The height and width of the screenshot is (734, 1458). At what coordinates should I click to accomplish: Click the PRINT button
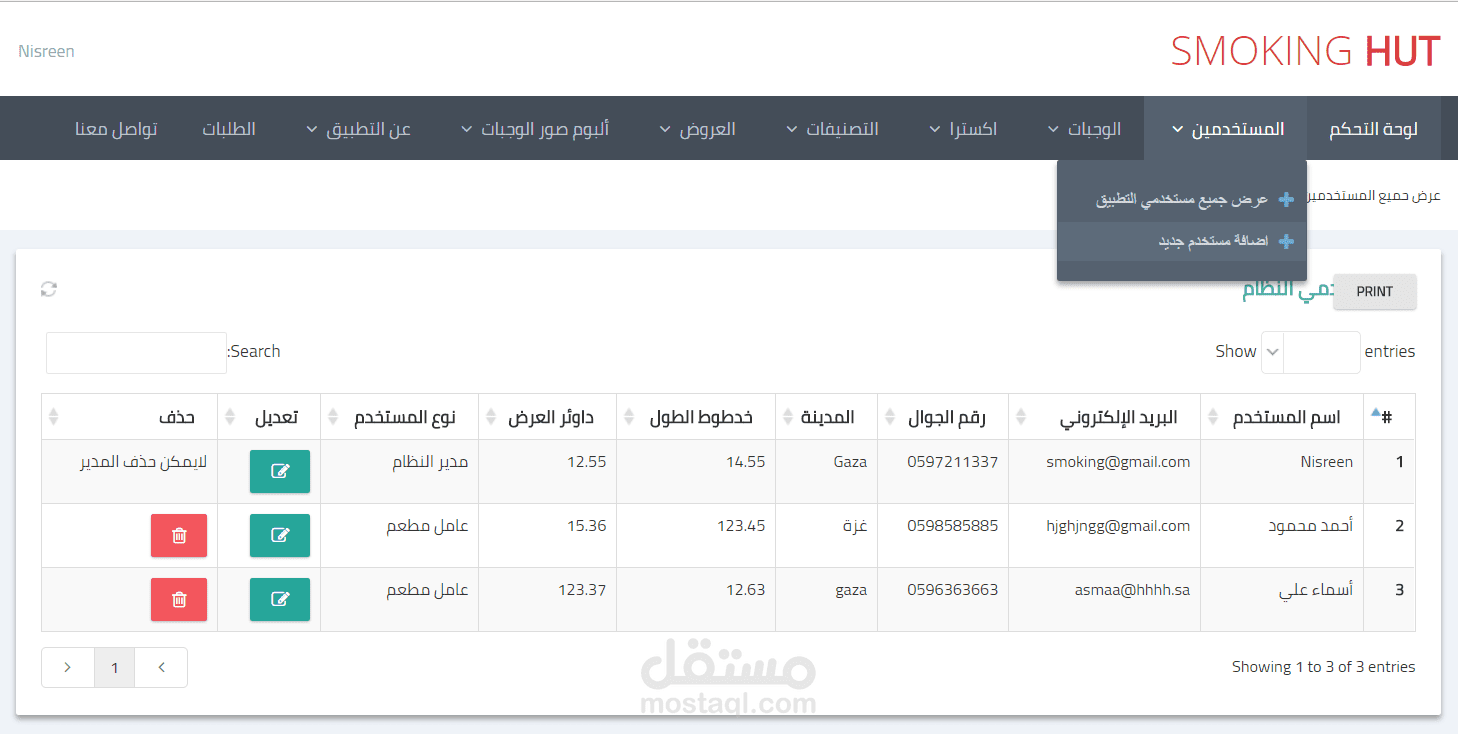(1375, 291)
